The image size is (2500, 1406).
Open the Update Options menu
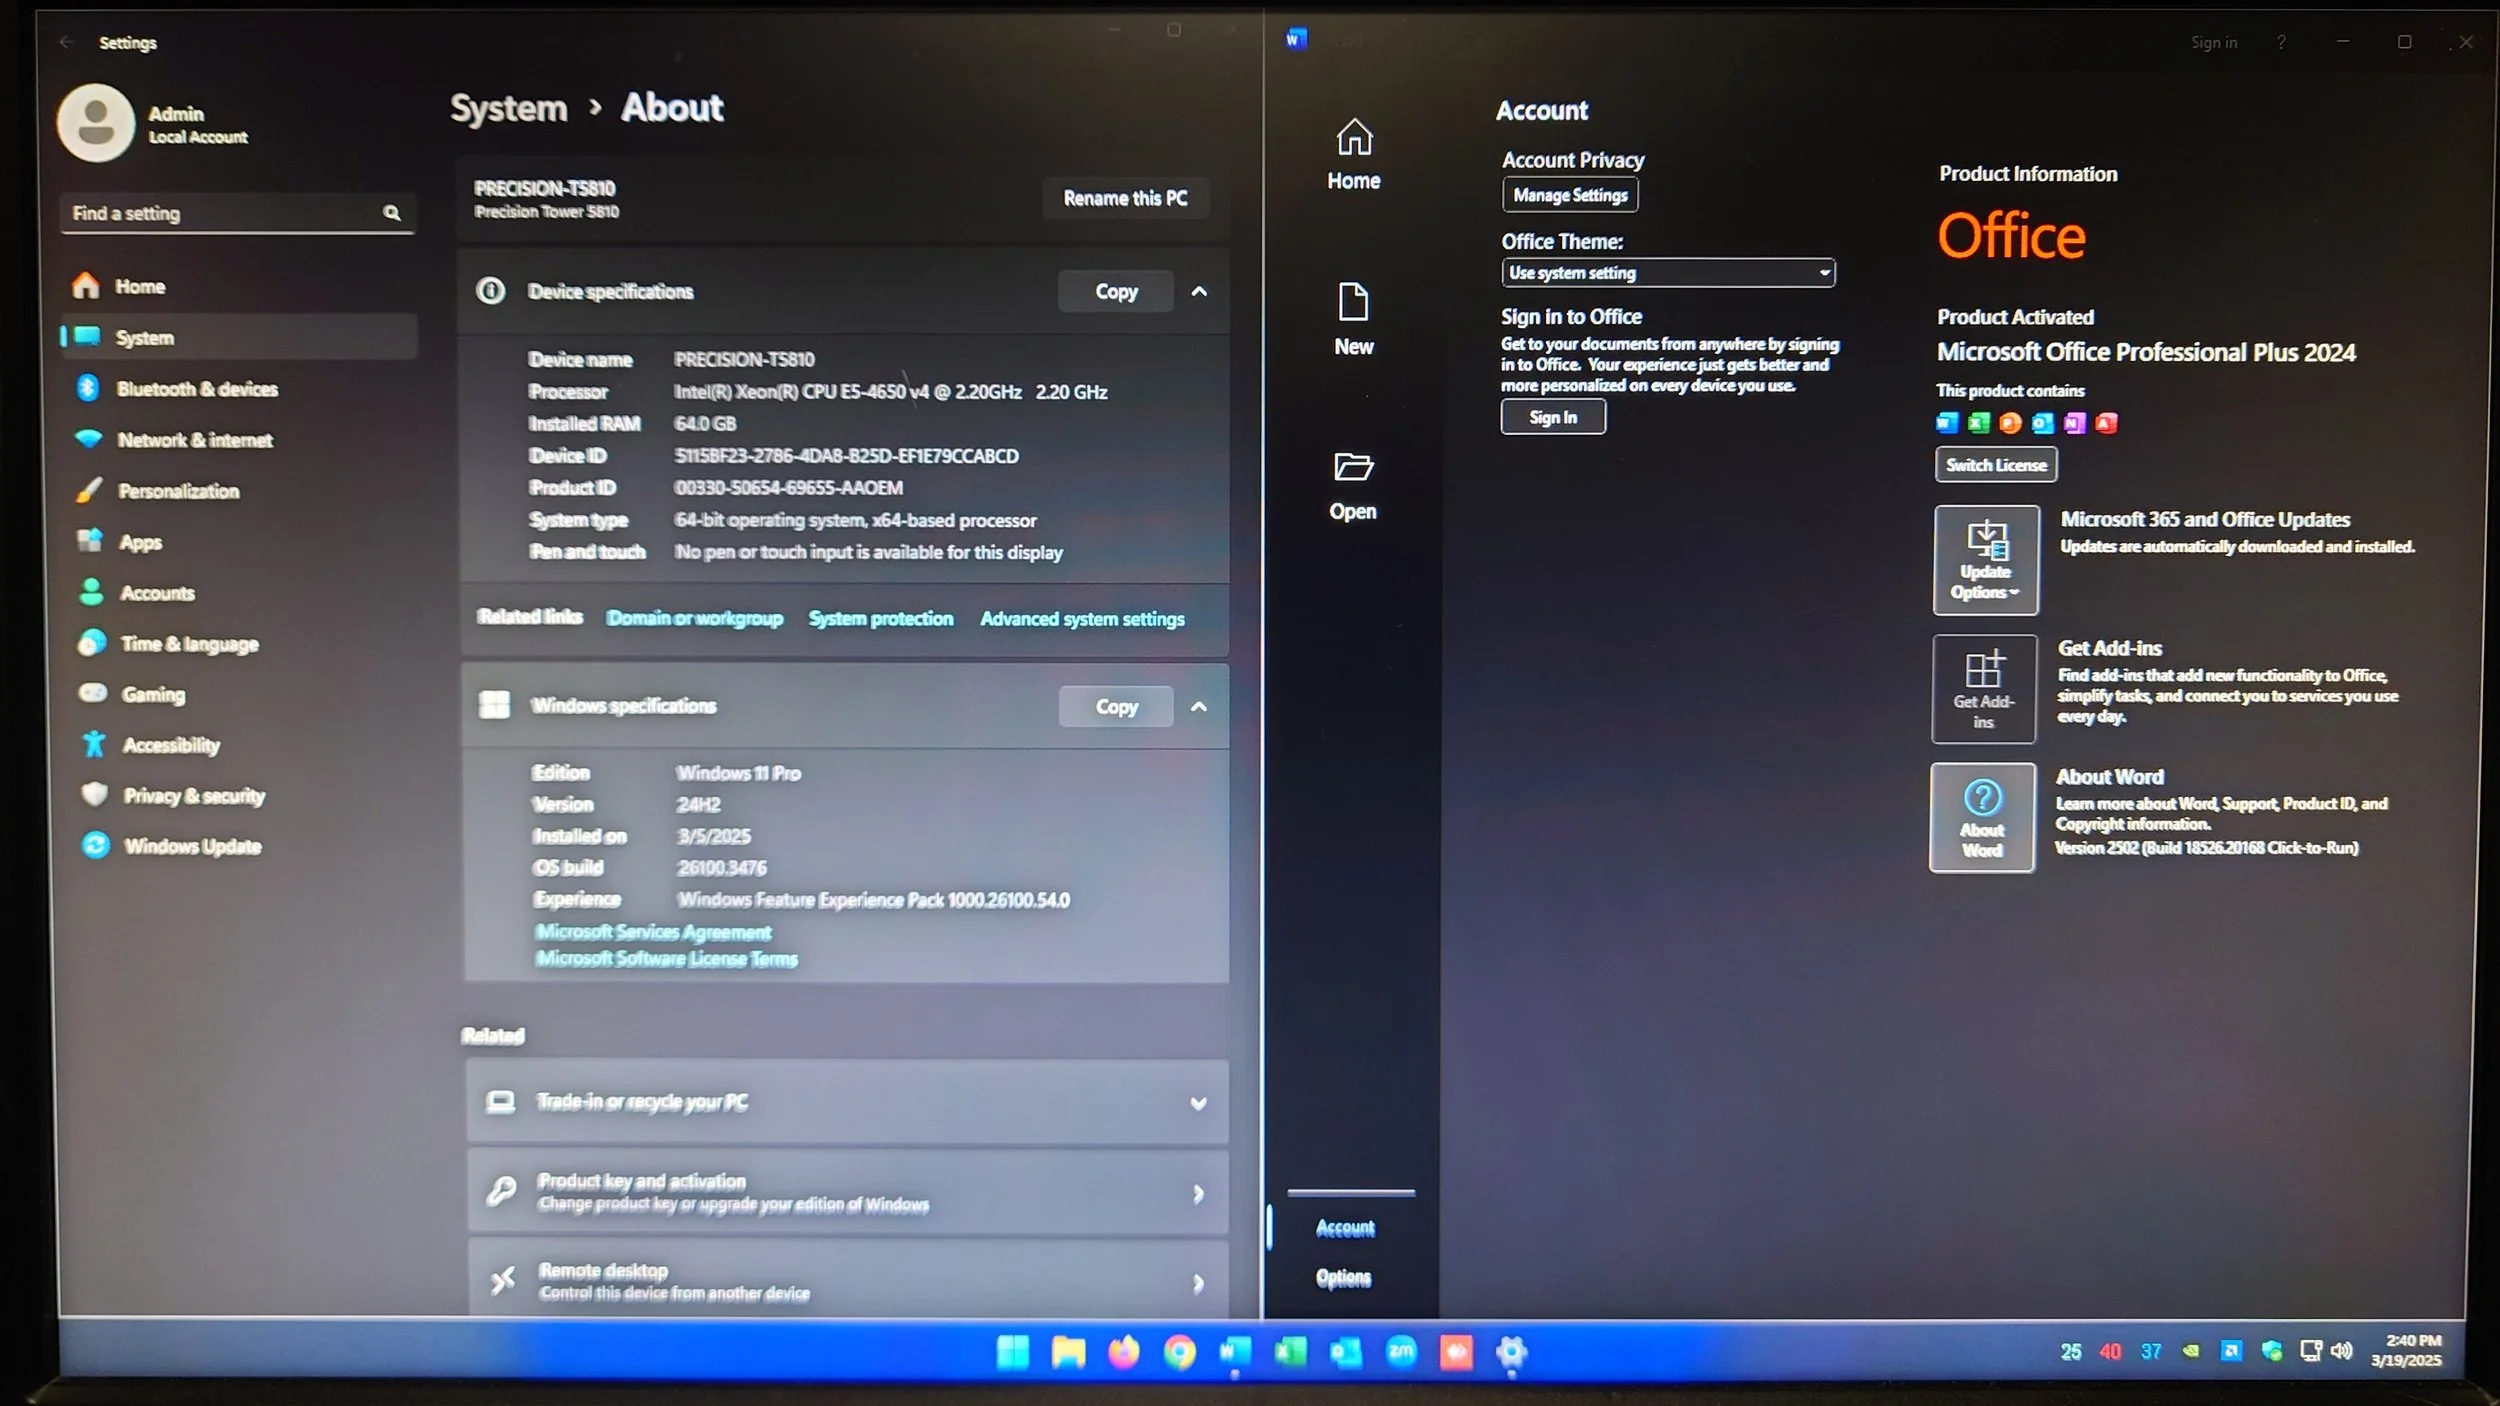1985,560
